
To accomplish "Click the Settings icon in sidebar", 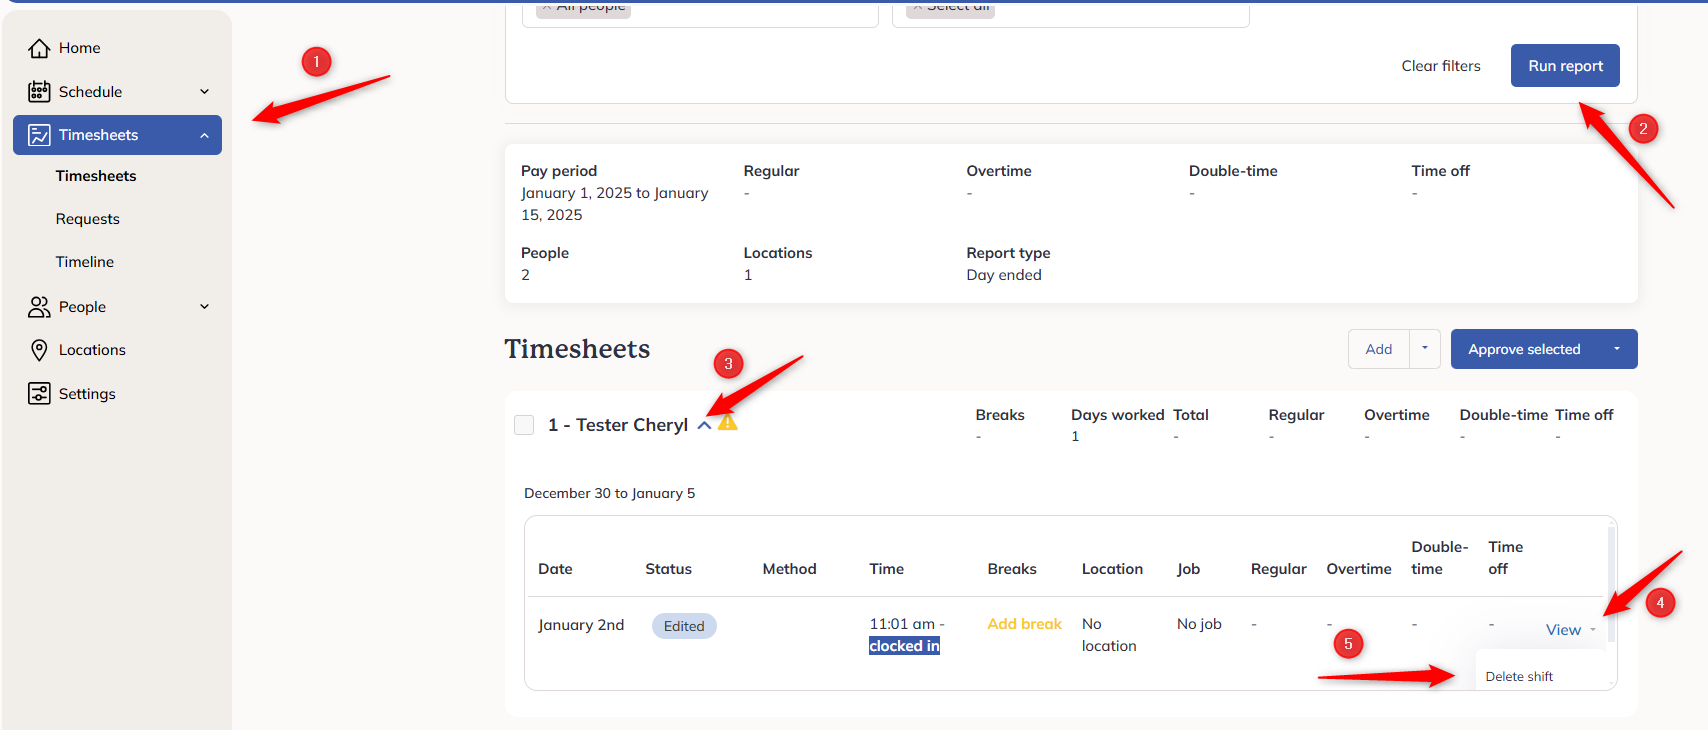I will click(39, 394).
